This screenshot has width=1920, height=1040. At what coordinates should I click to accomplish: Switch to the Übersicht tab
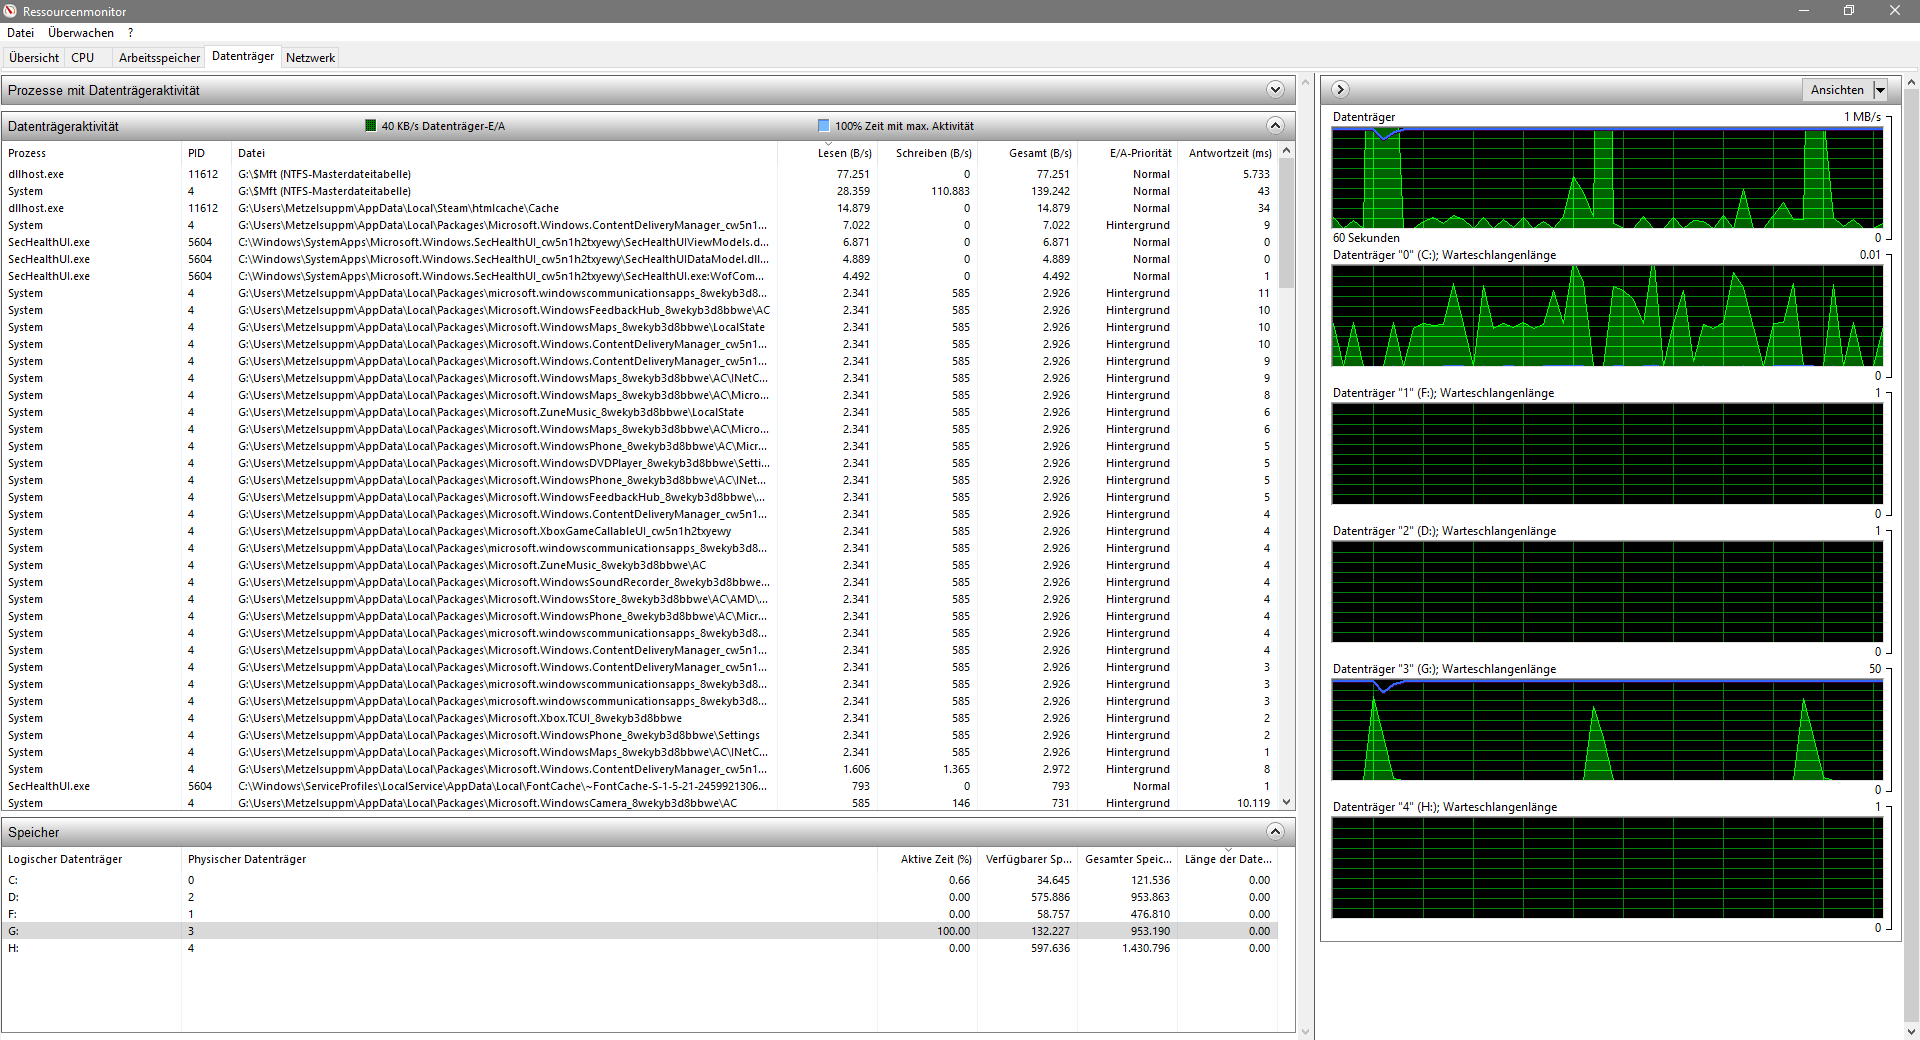34,58
